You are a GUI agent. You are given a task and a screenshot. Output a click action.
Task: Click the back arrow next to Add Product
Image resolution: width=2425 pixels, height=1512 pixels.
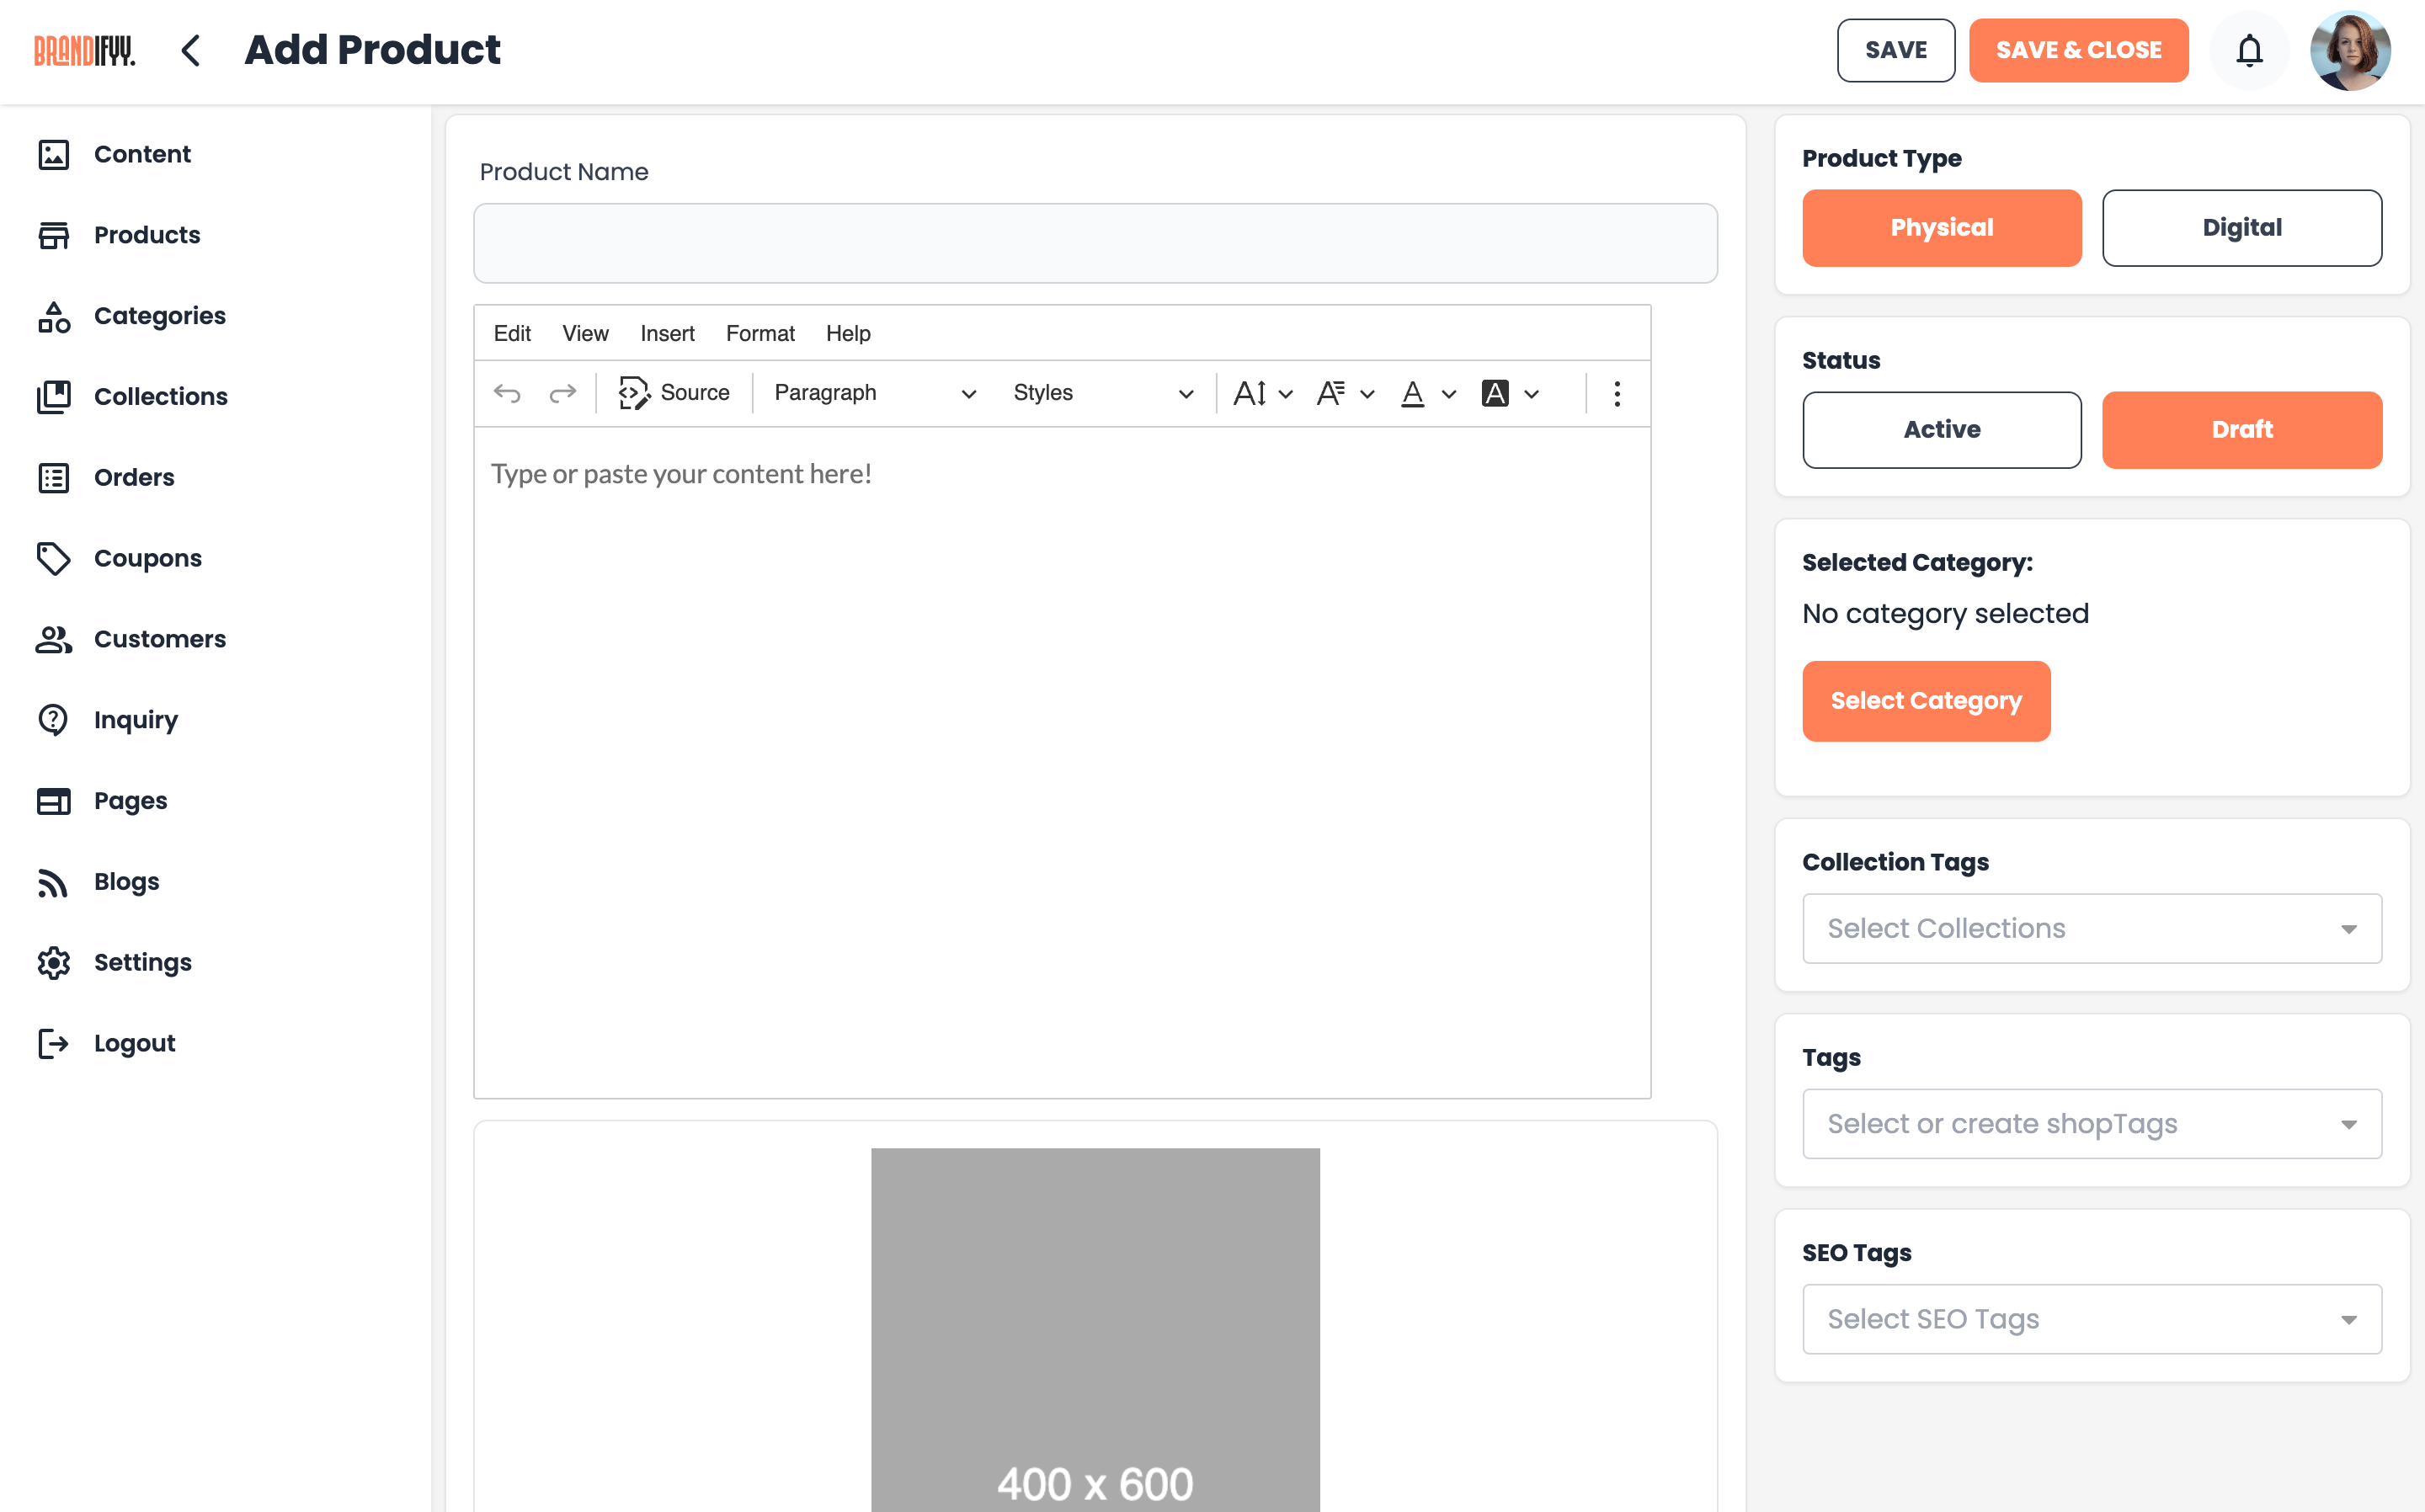pyautogui.click(x=190, y=50)
